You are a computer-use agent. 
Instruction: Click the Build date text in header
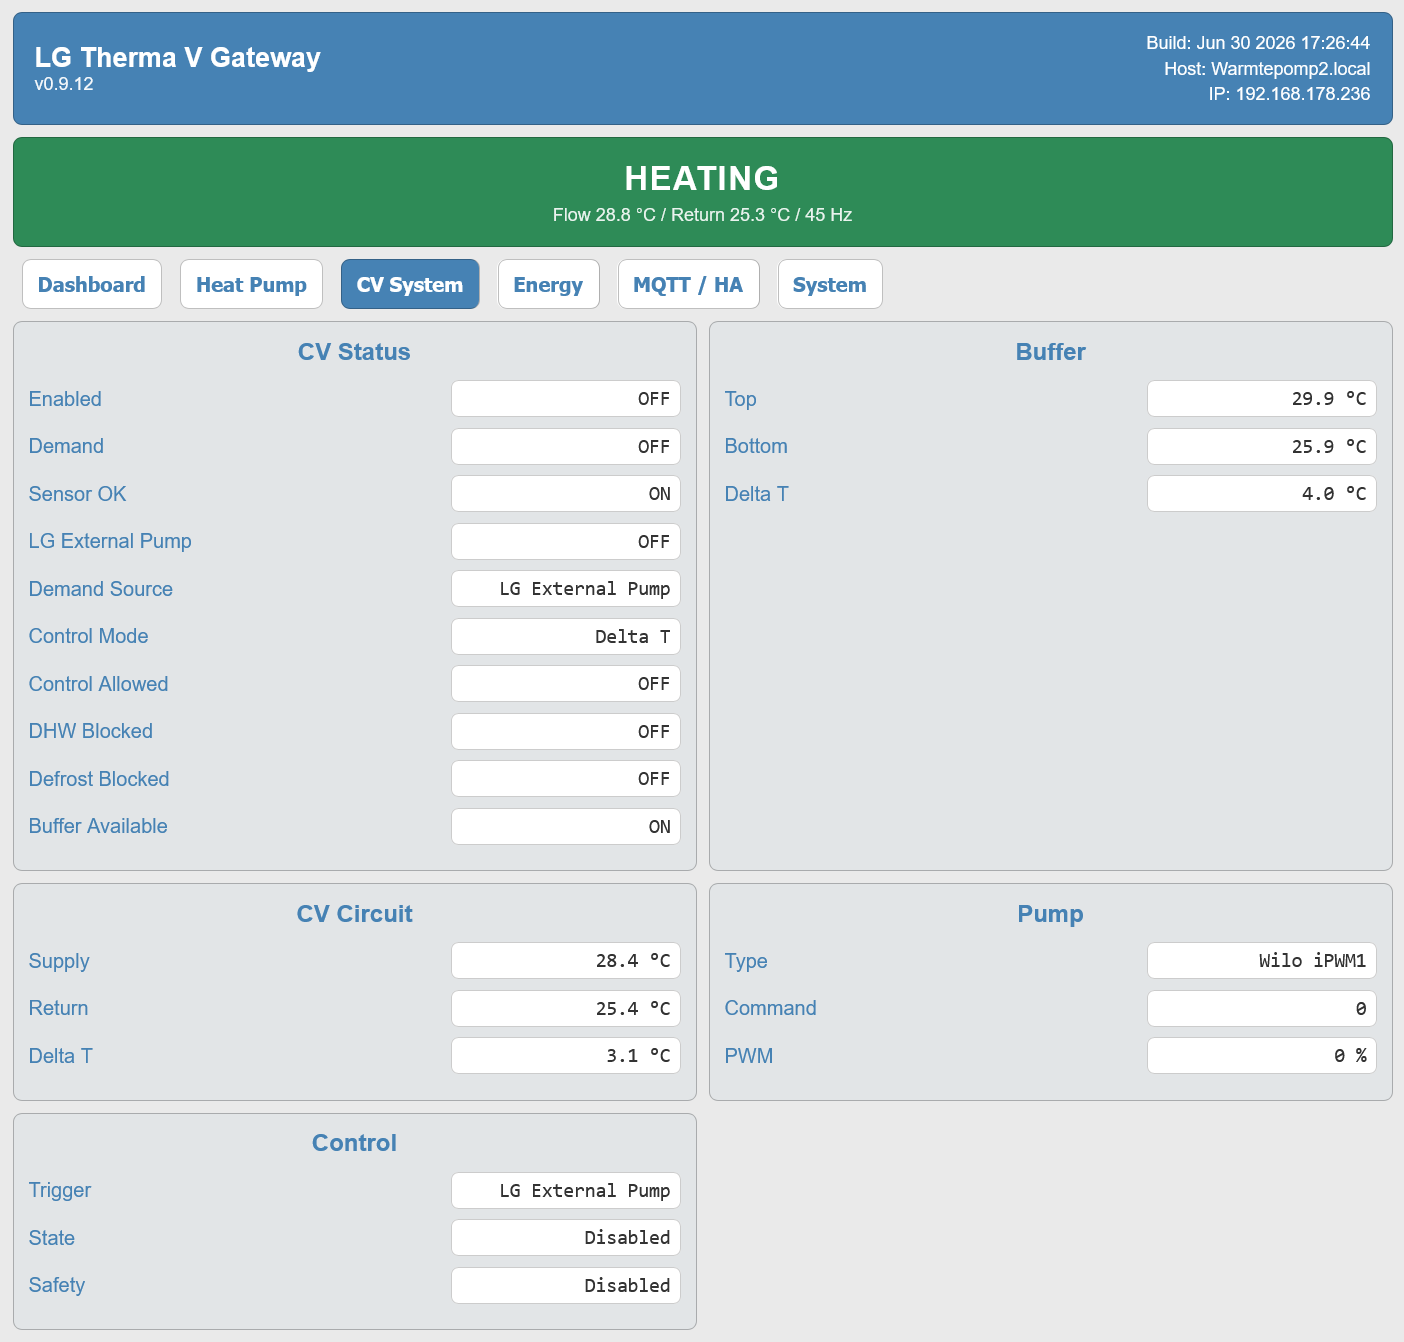(1258, 43)
